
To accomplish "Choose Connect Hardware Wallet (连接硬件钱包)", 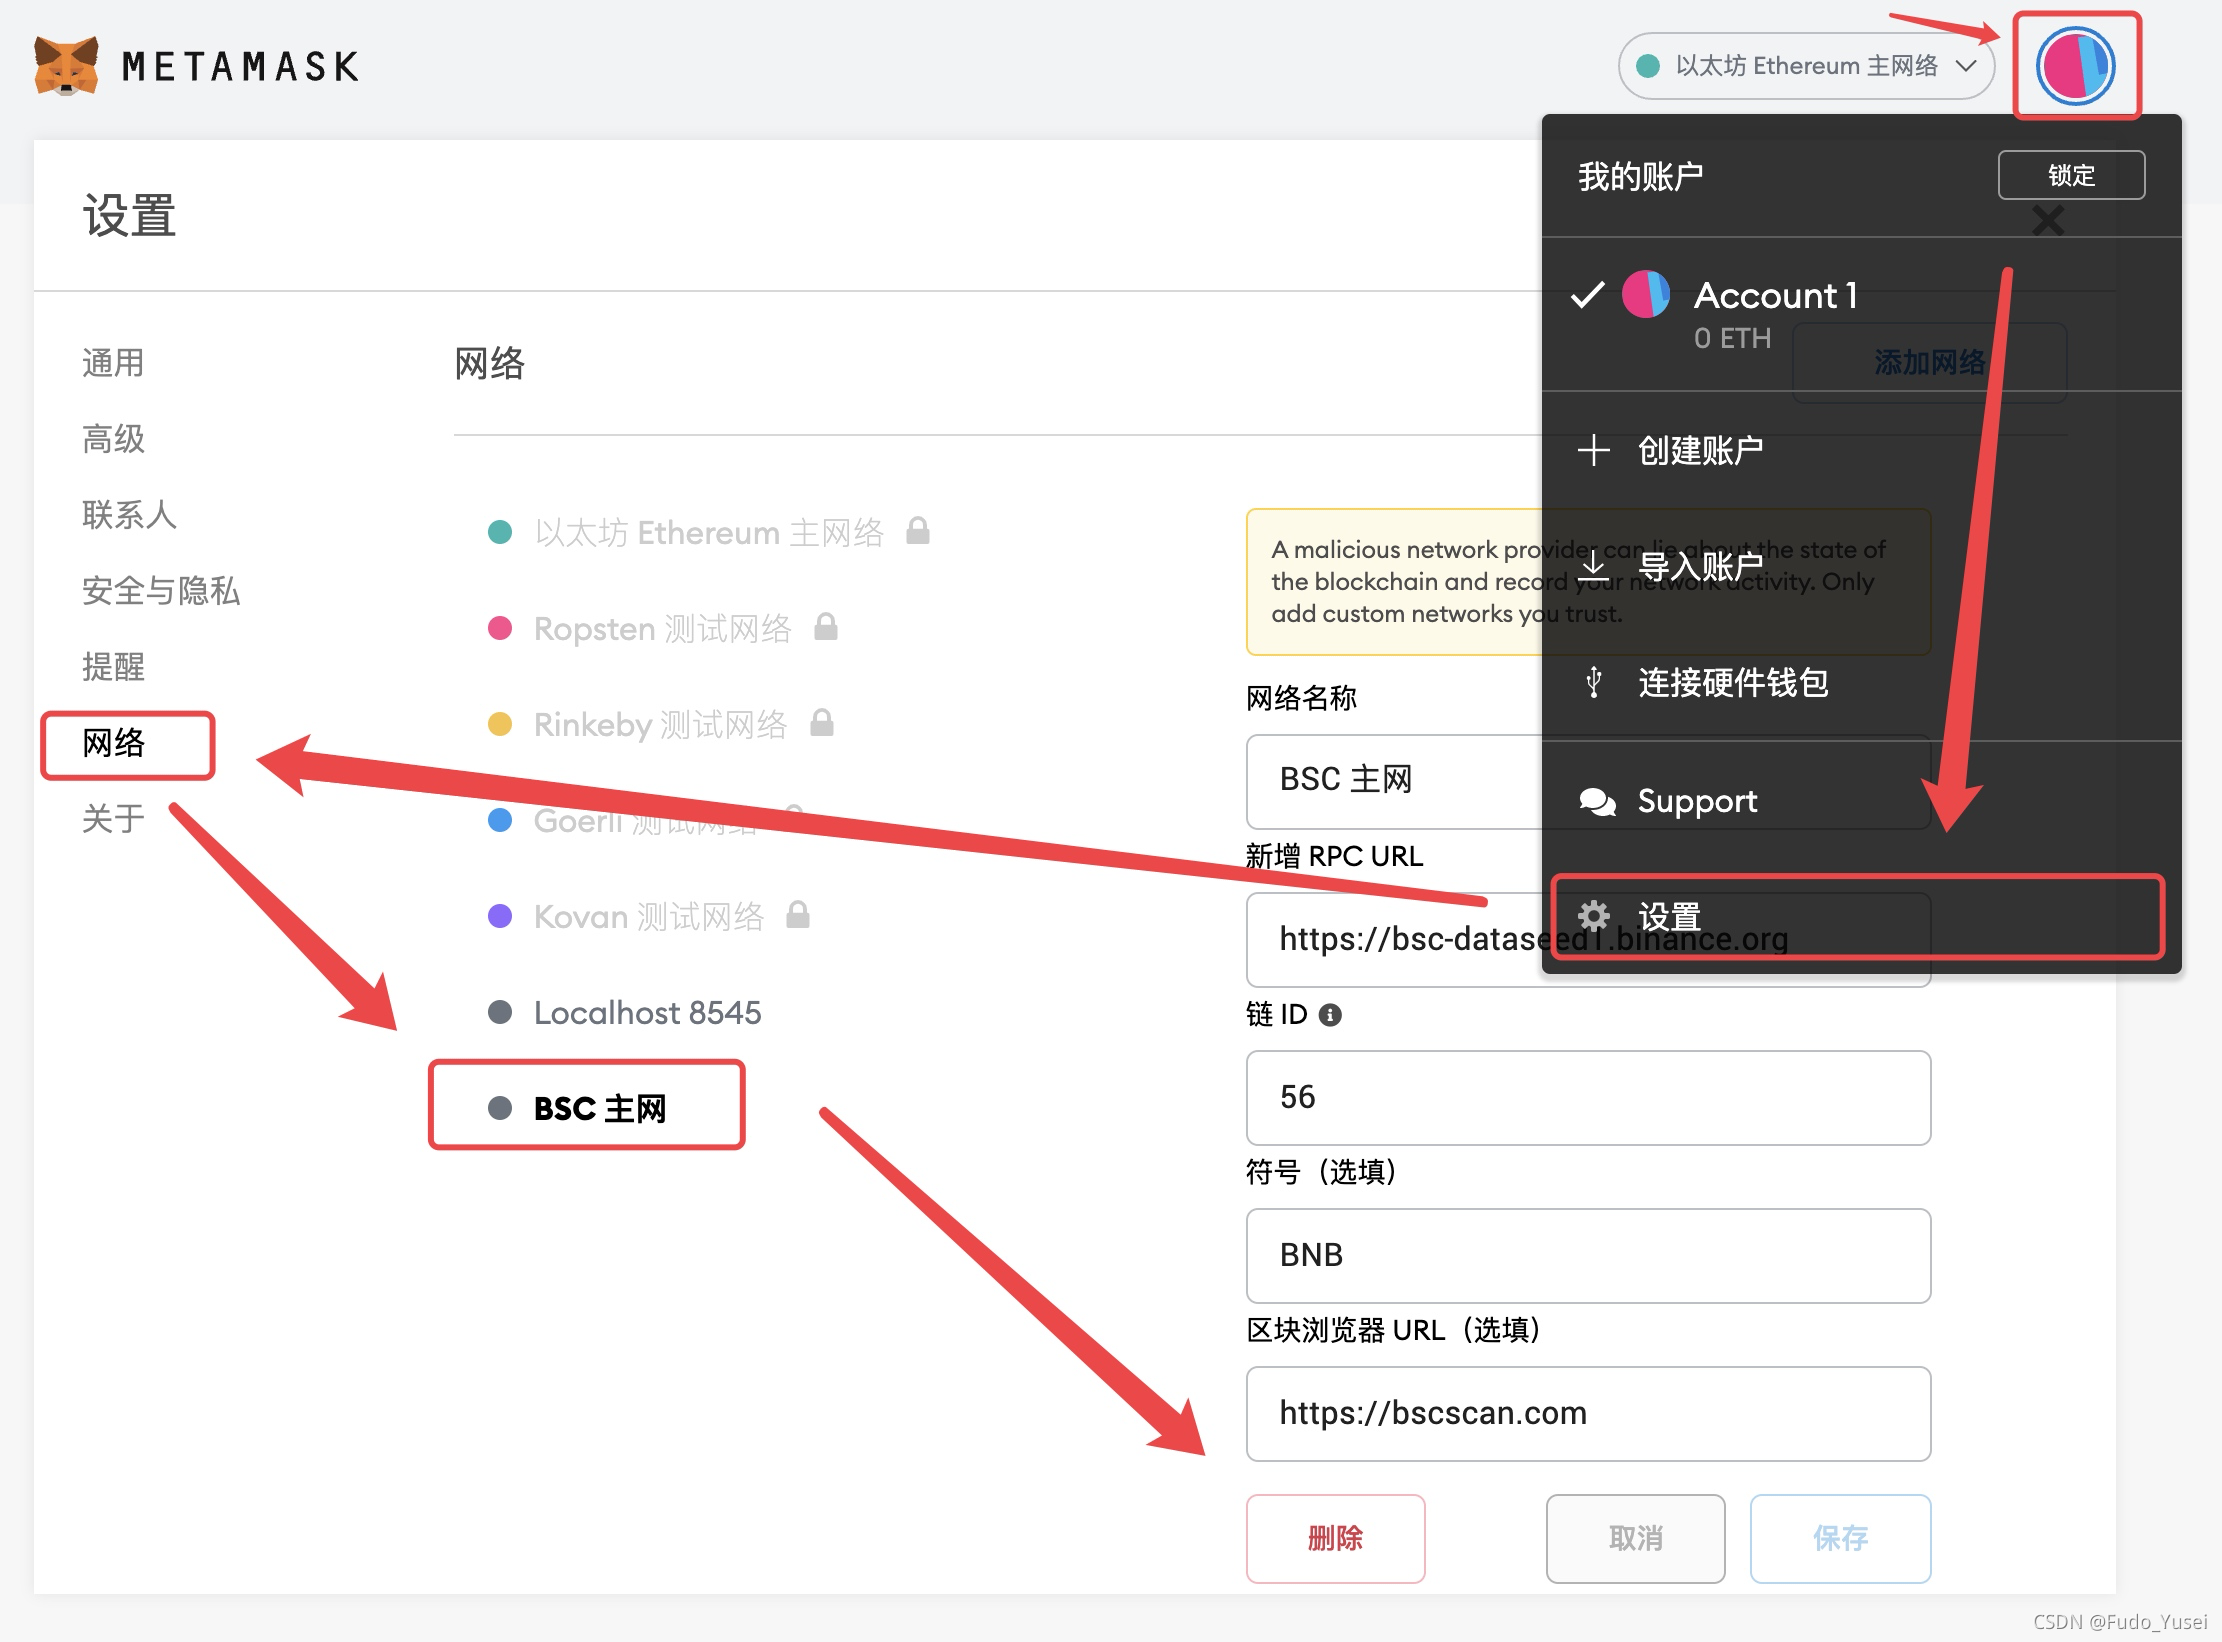I will click(x=1860, y=682).
